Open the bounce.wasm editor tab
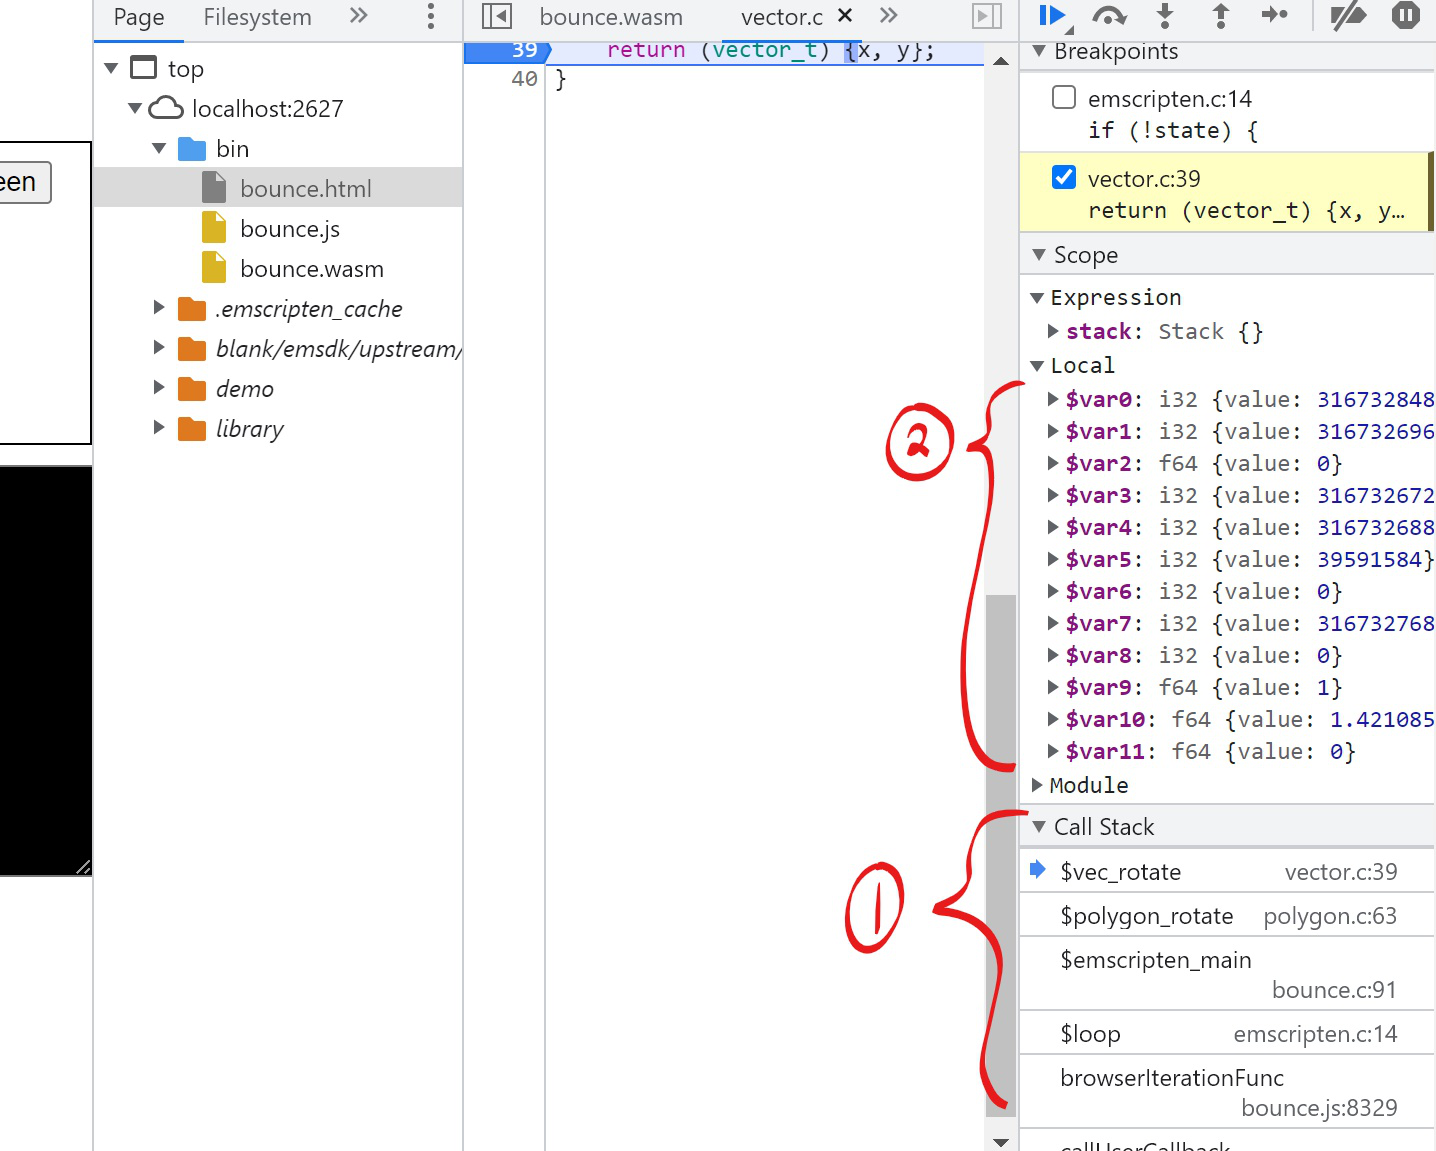 click(x=611, y=17)
